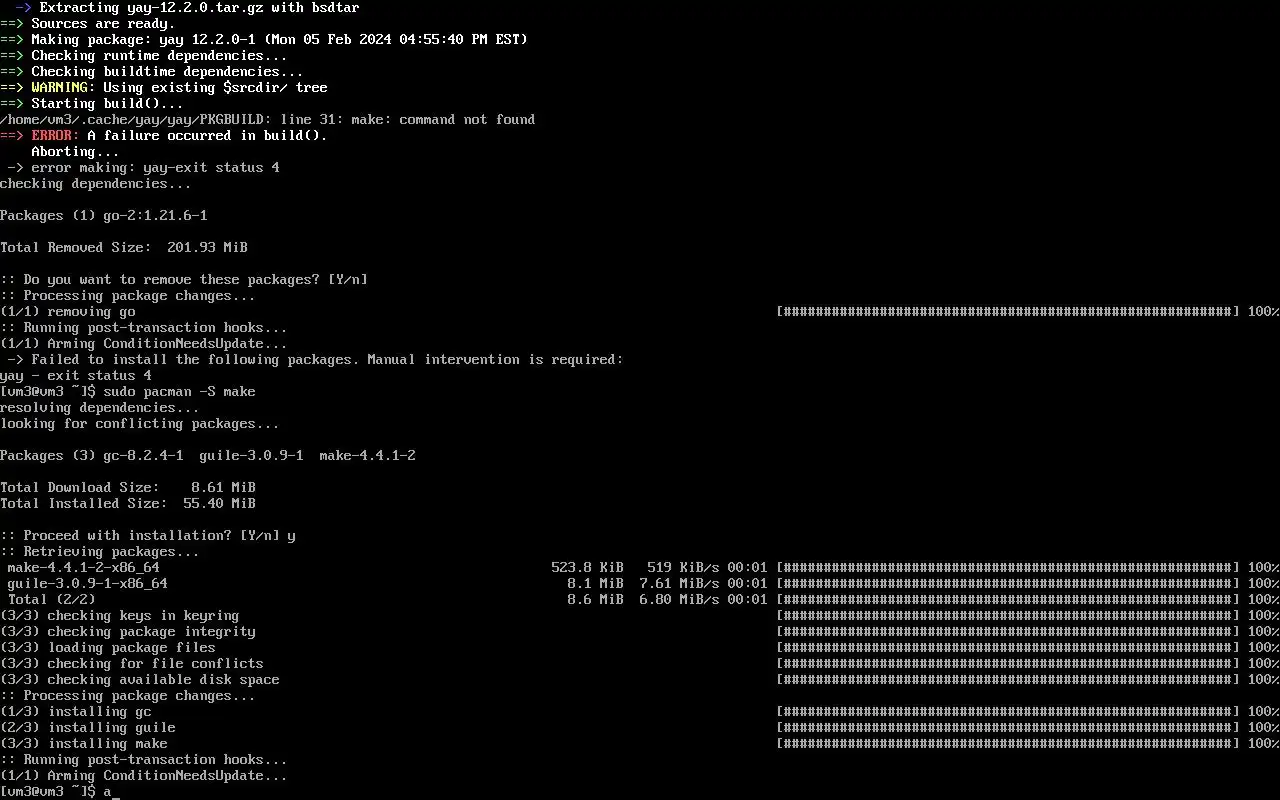
Task: Click the 'make-4.4.1-2-x86_64' download row
Action: [x=640, y=567]
